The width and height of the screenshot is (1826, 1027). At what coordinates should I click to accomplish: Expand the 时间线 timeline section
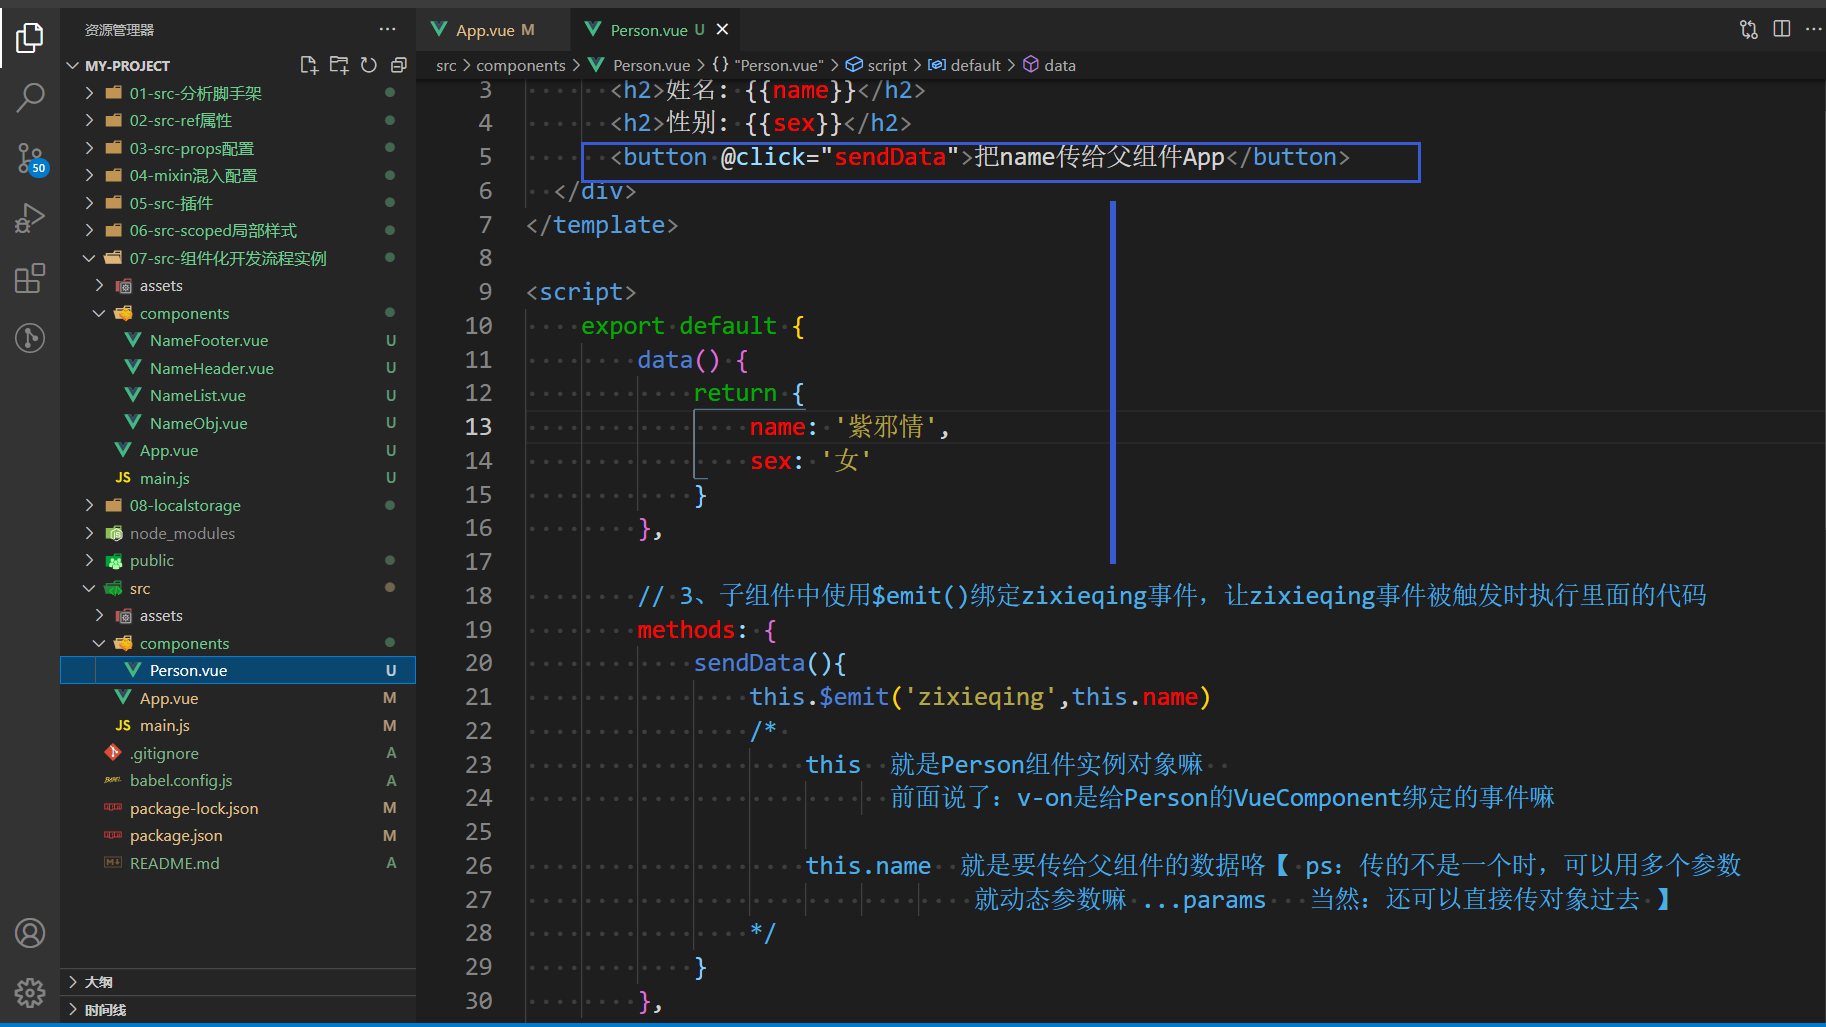[238, 1010]
